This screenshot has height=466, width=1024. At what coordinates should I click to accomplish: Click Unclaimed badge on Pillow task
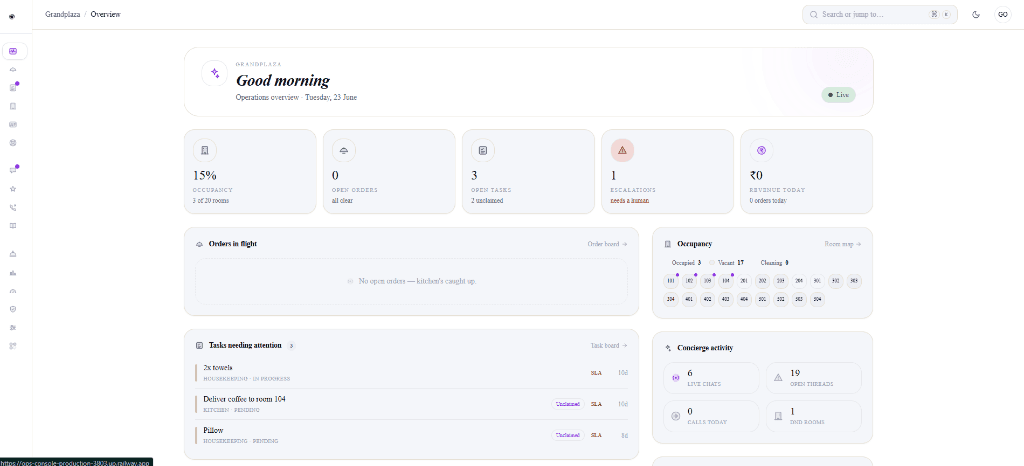coord(568,435)
